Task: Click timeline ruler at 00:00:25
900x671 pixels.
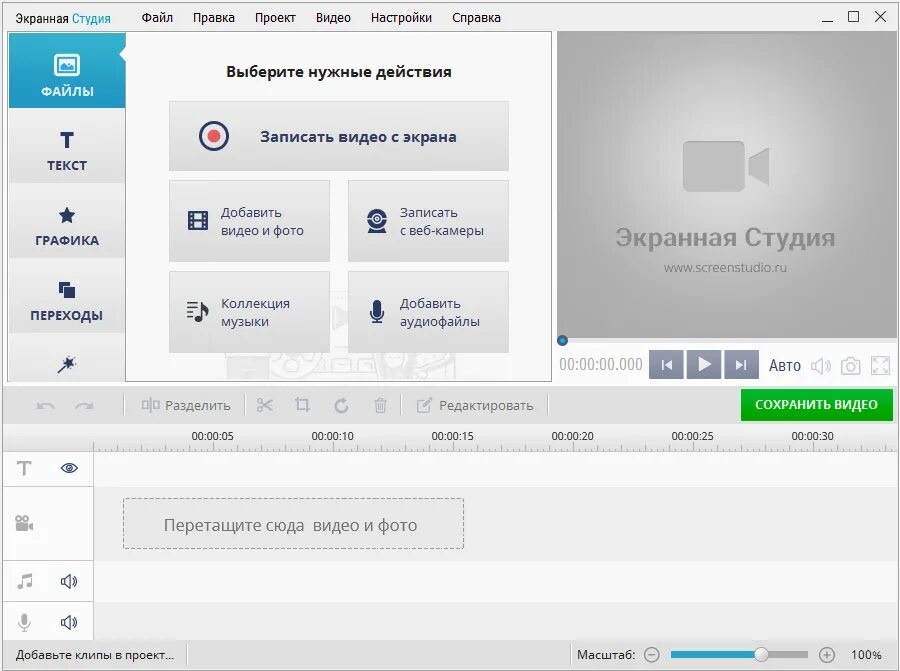Action: (693, 436)
